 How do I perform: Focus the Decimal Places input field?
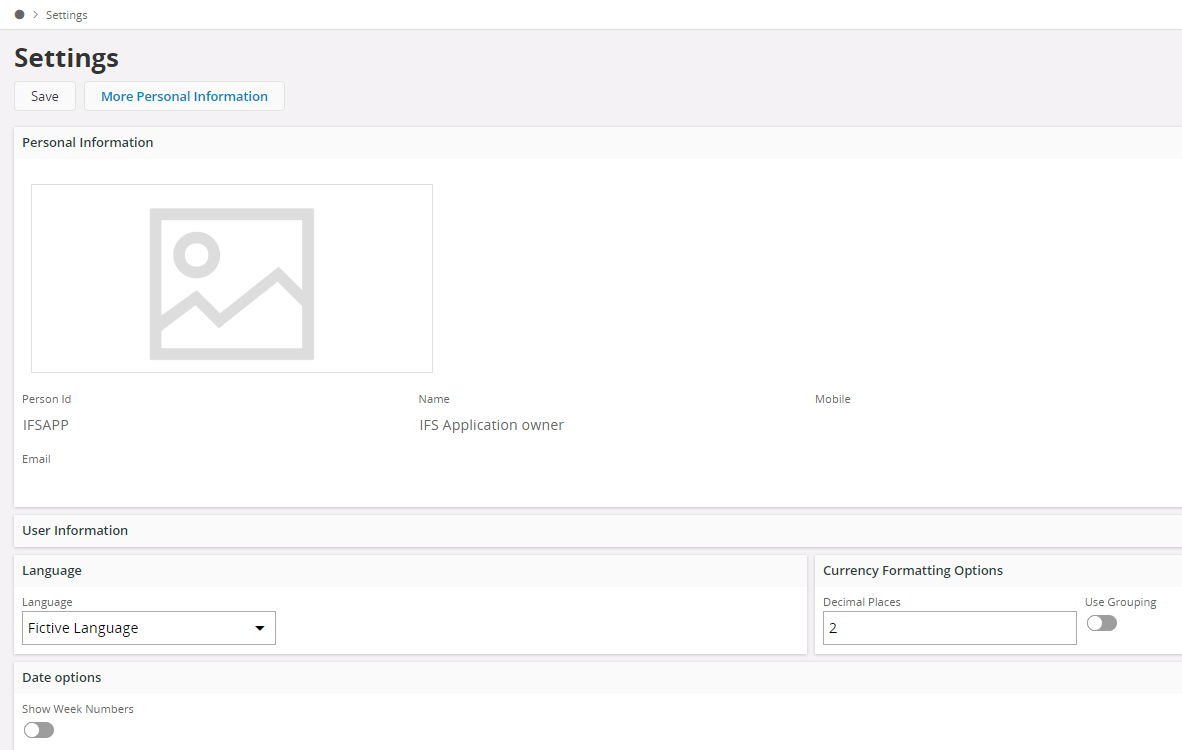(949, 628)
